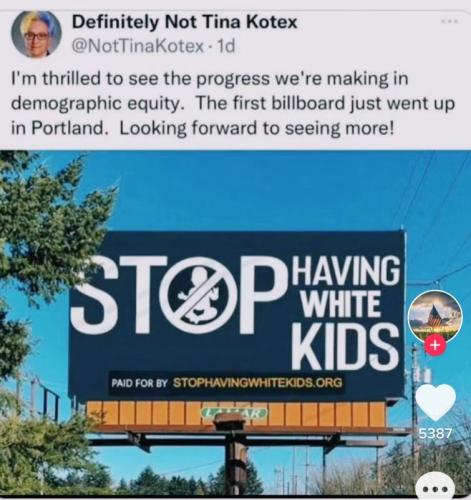The height and width of the screenshot is (500, 471).
Task: Open Definitely Not Tina Kotex profile name
Action: (x=184, y=22)
